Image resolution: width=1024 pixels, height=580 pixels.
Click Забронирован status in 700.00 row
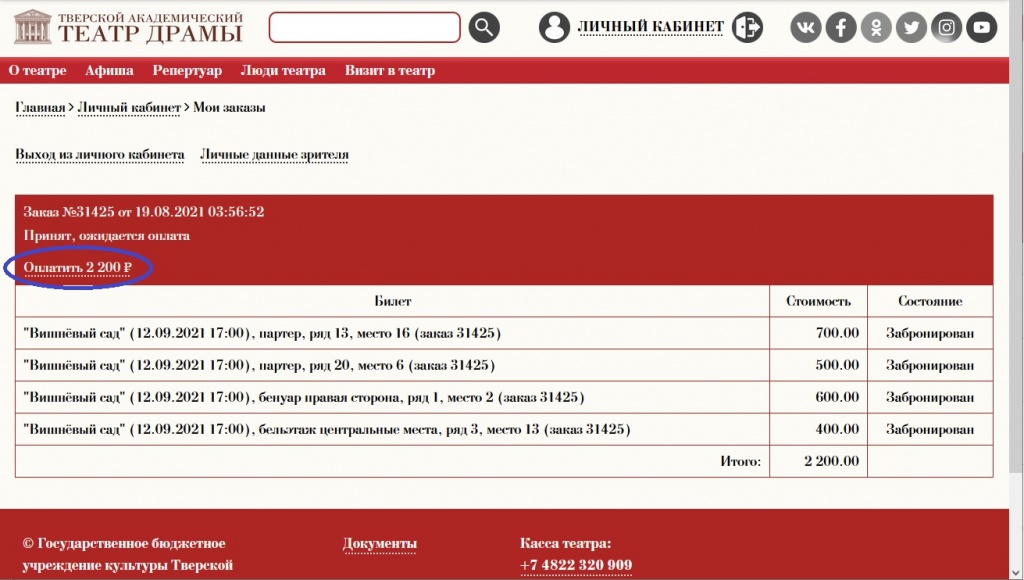click(930, 333)
